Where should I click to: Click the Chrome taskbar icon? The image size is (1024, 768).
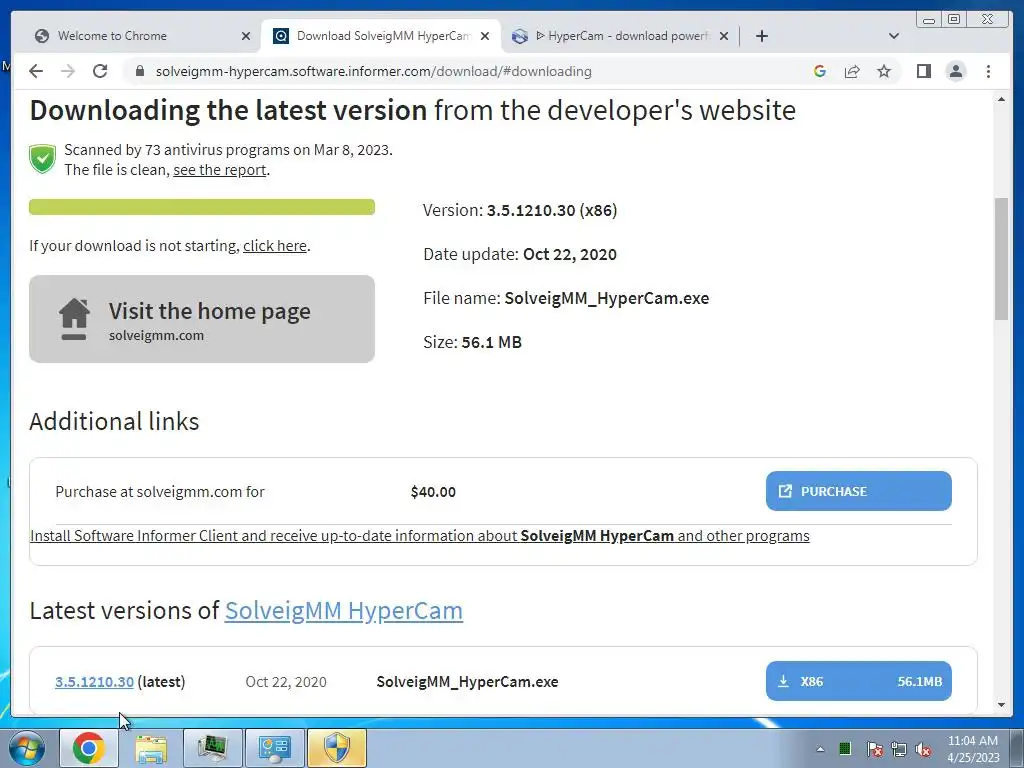click(x=89, y=748)
